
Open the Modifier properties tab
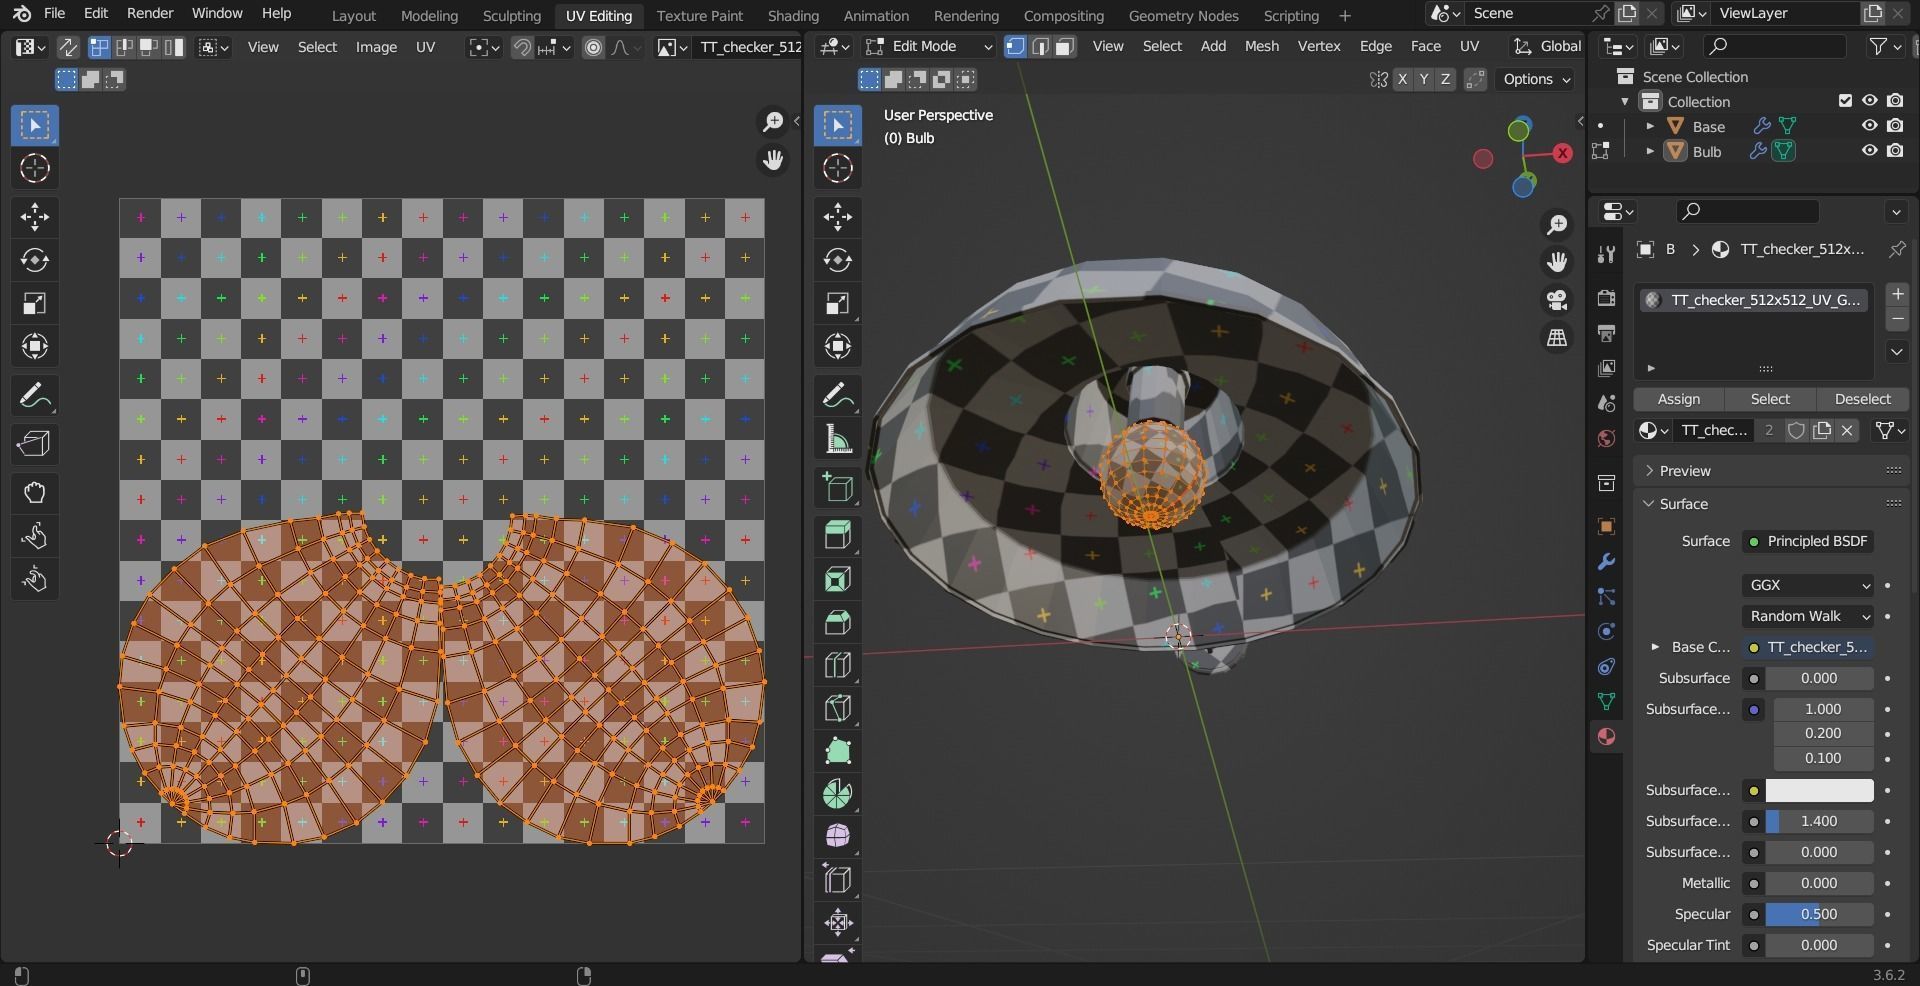tap(1606, 562)
